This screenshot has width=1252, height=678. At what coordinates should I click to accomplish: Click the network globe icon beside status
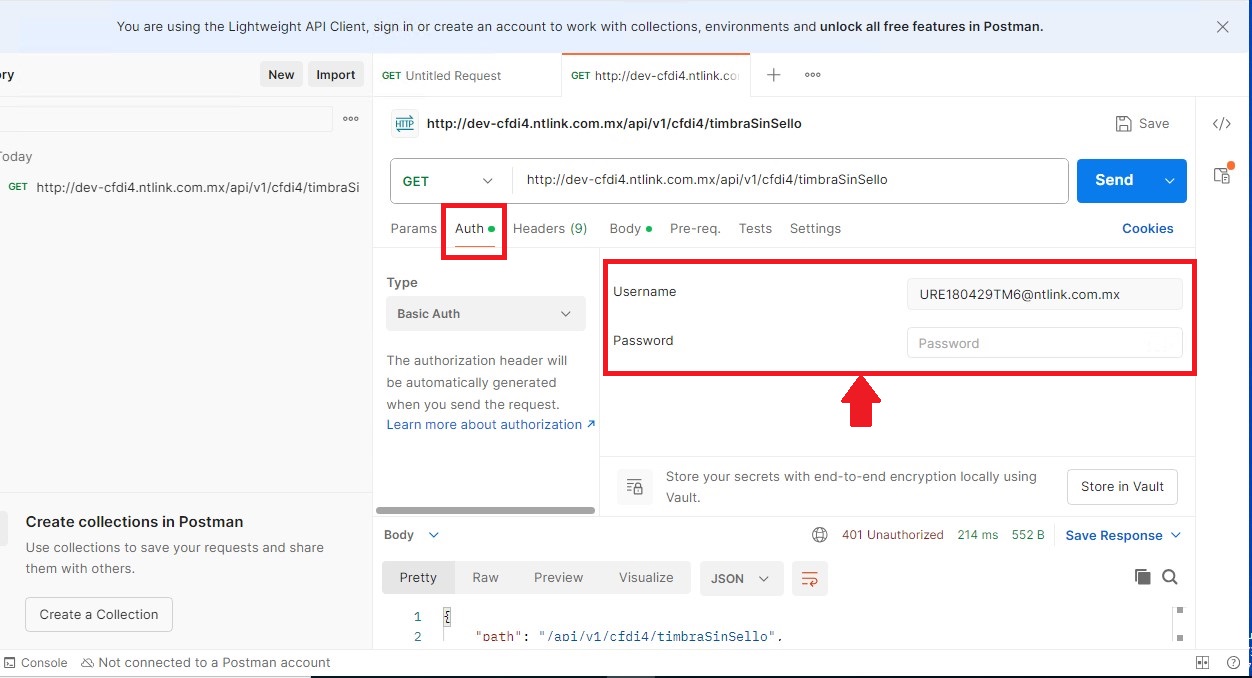[x=820, y=535]
